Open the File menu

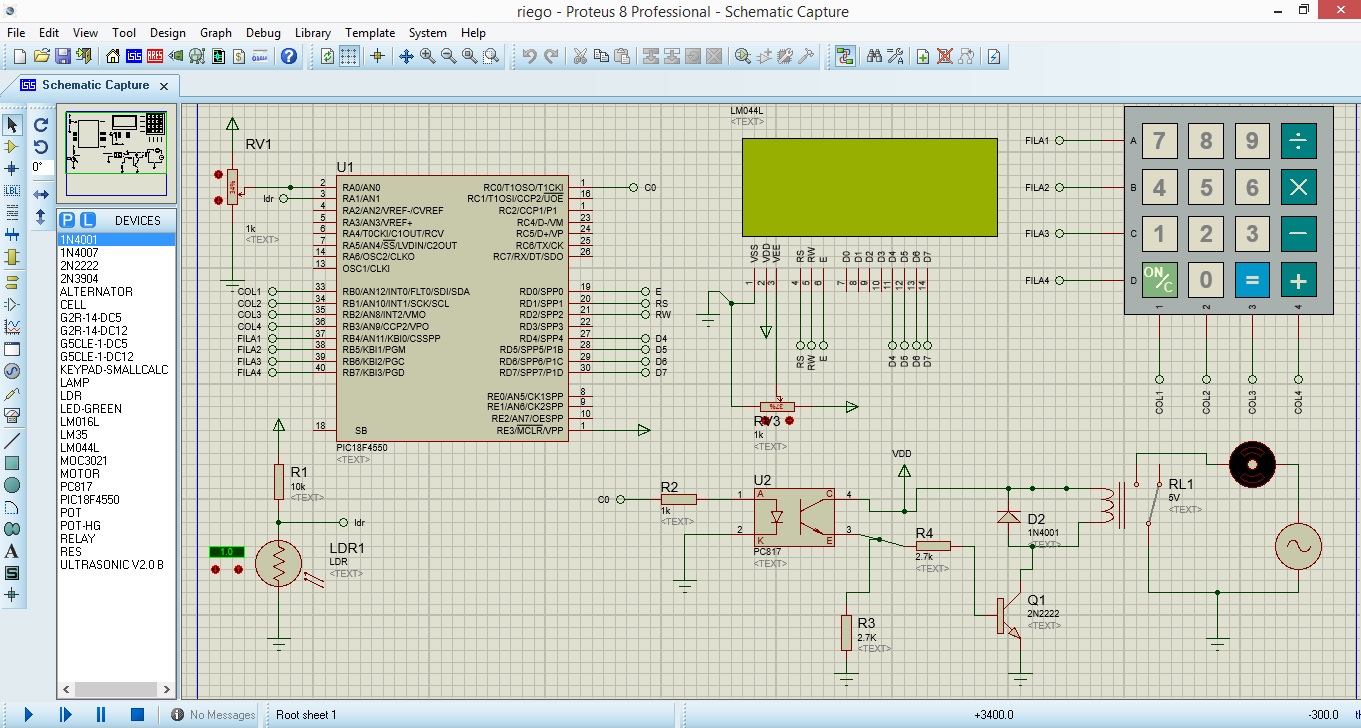[x=16, y=32]
